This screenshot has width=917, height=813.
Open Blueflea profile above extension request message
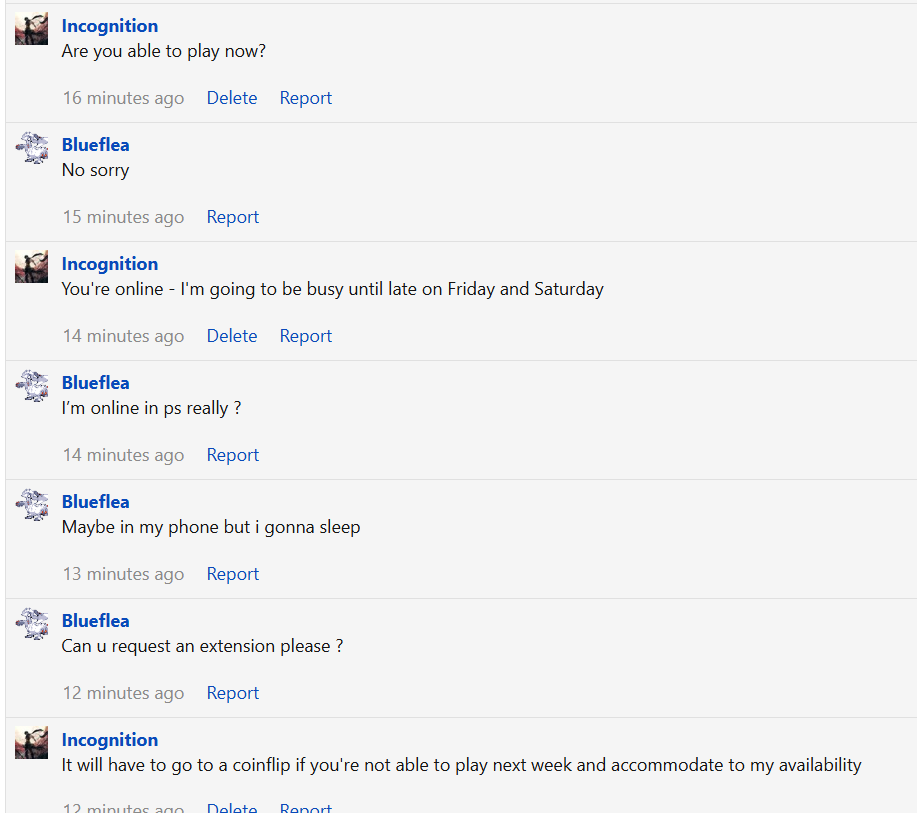point(95,621)
